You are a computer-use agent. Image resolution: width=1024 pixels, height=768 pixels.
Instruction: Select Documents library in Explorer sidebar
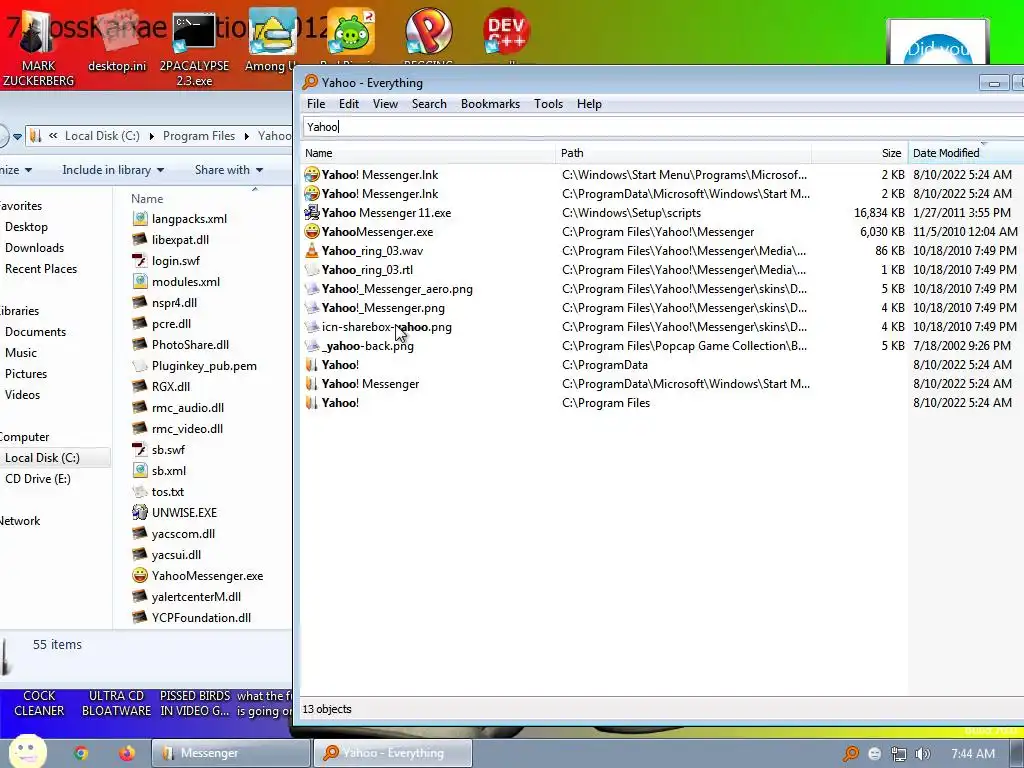click(x=35, y=332)
